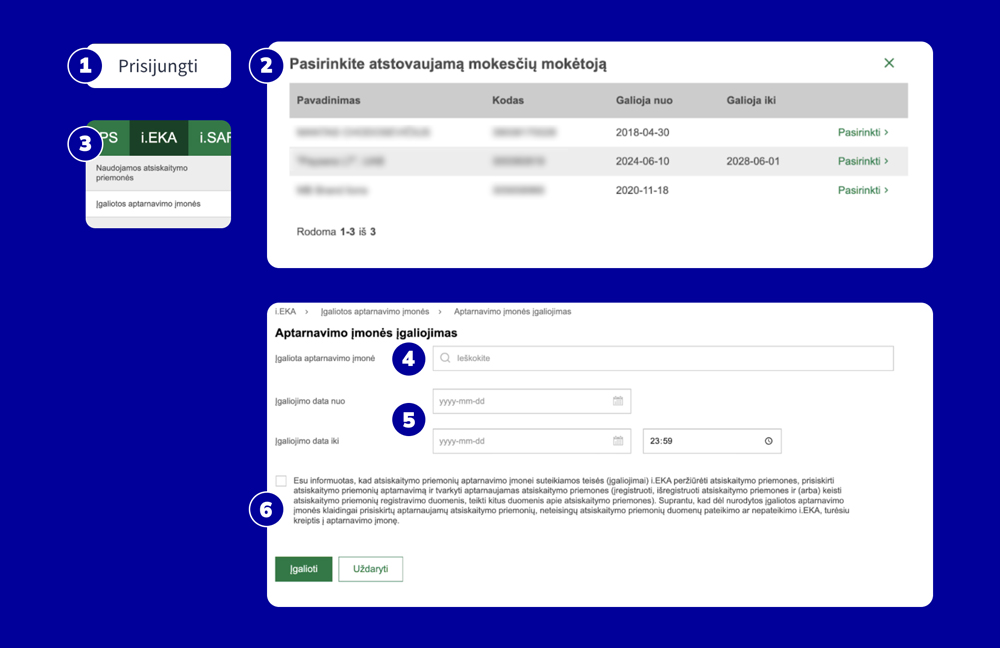Open the i.EKA menu
The height and width of the screenshot is (648, 1000).
[157, 136]
